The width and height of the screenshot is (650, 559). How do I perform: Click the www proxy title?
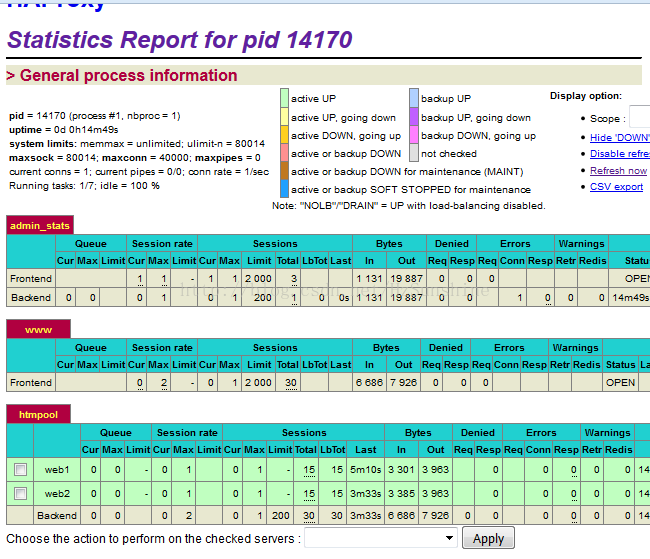pyautogui.click(x=39, y=330)
